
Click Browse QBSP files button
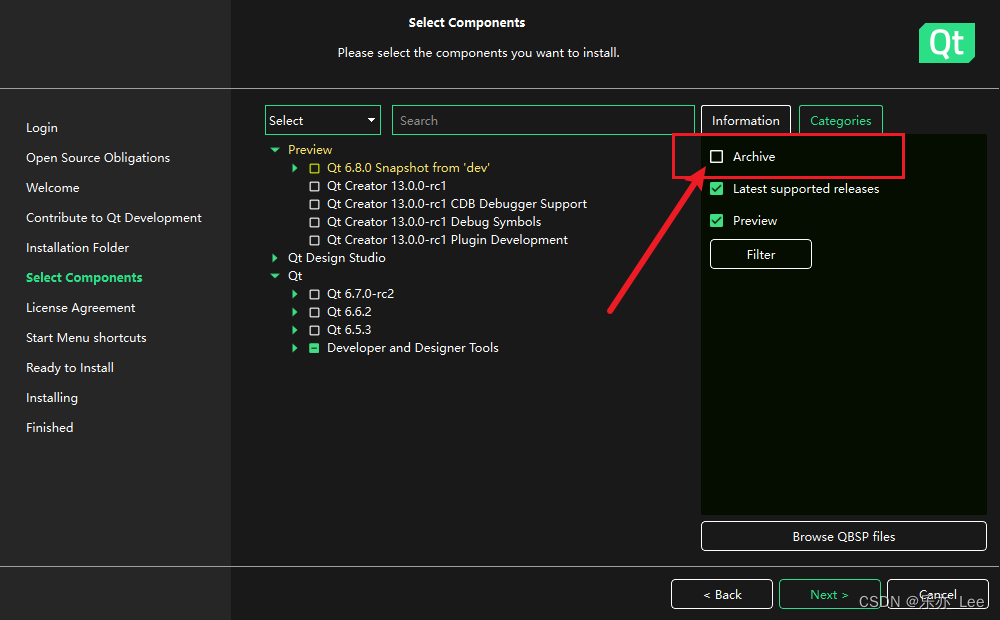click(x=843, y=536)
